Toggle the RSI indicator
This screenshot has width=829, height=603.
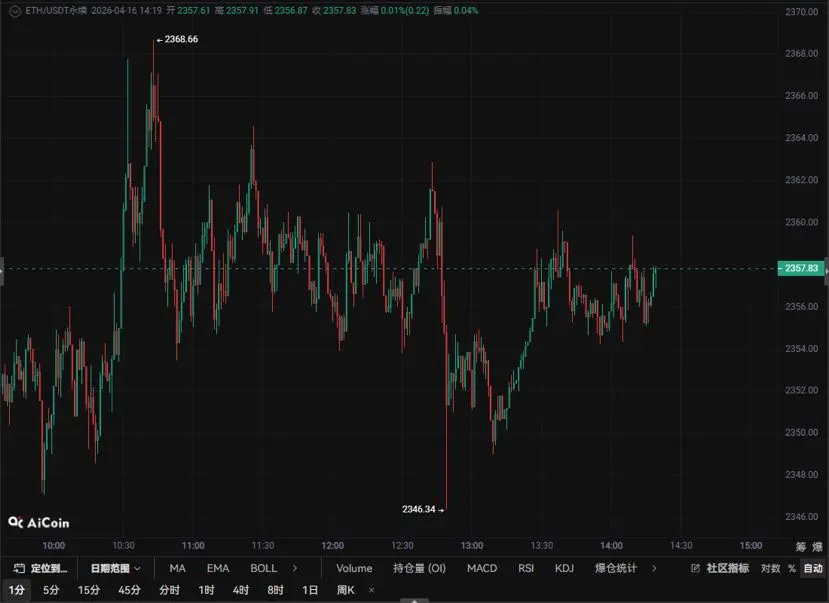(x=526, y=568)
